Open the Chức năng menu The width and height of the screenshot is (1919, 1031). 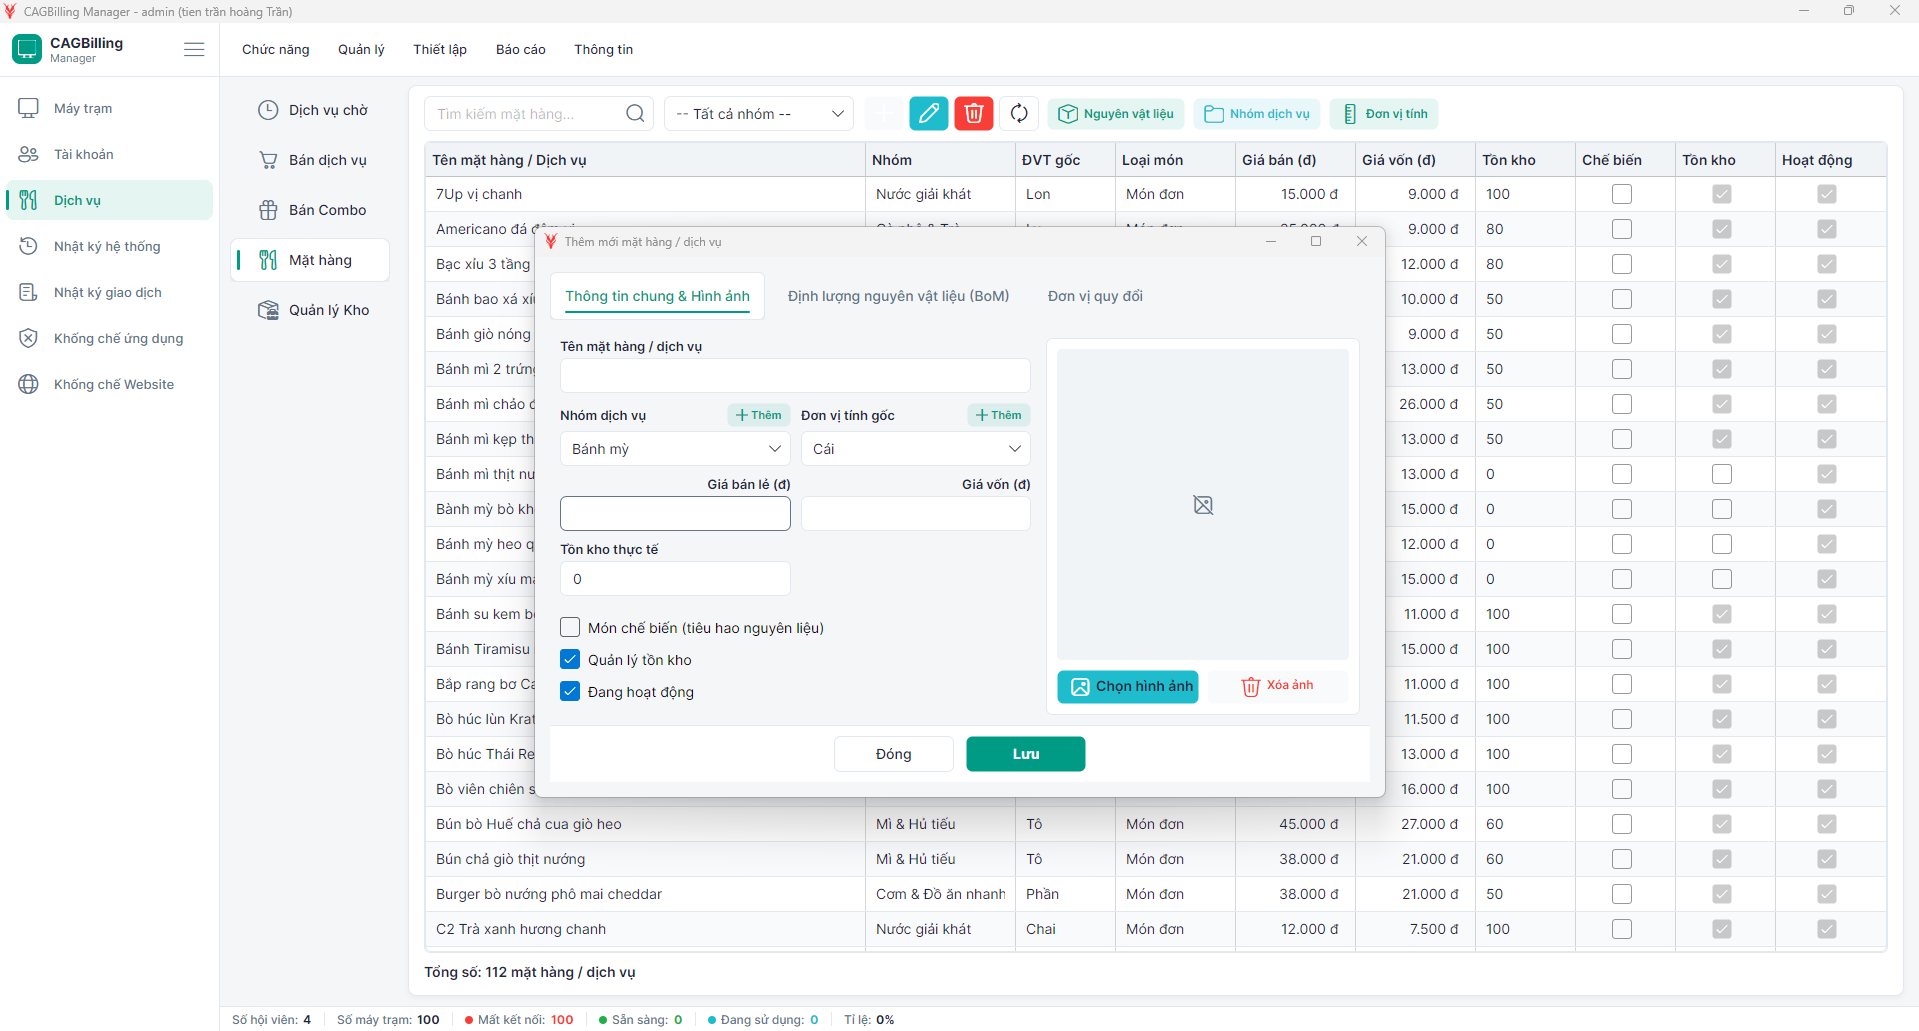276,49
